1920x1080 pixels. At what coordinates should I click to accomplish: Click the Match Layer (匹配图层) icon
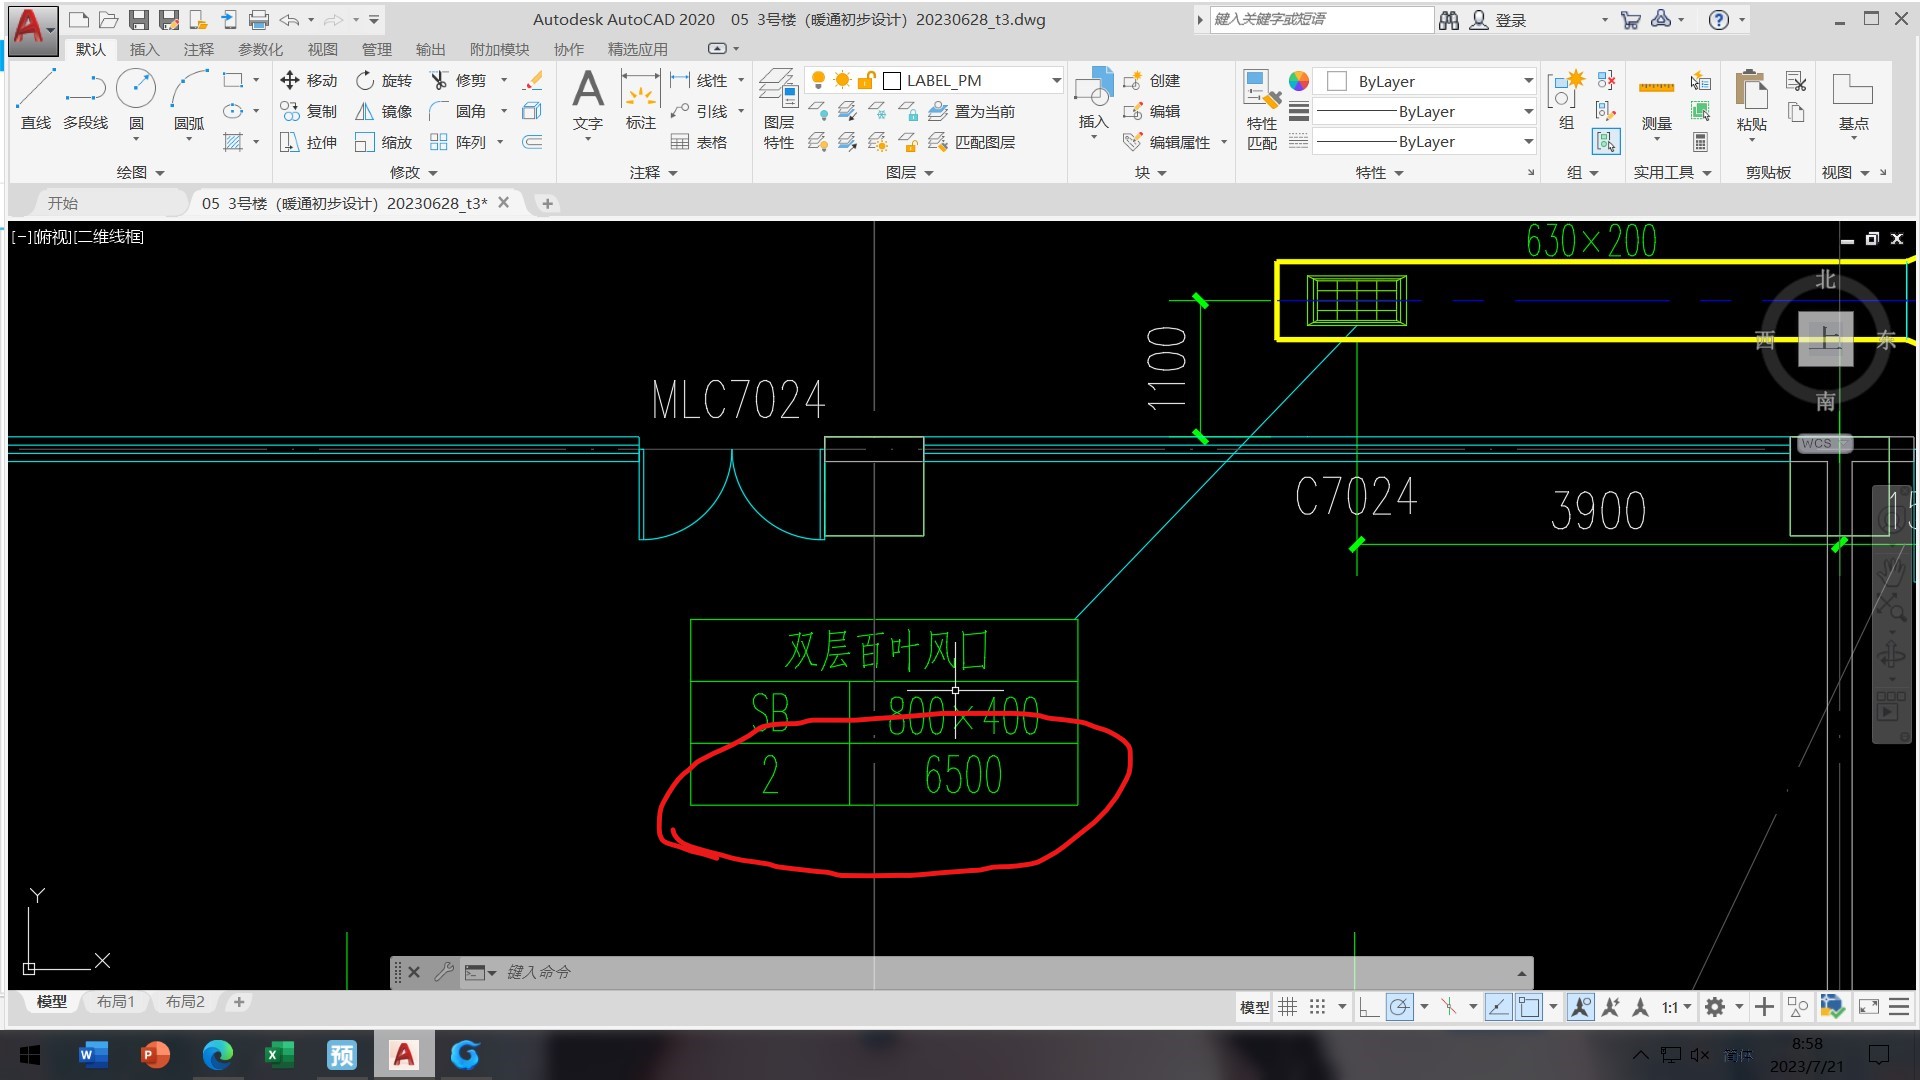938,142
